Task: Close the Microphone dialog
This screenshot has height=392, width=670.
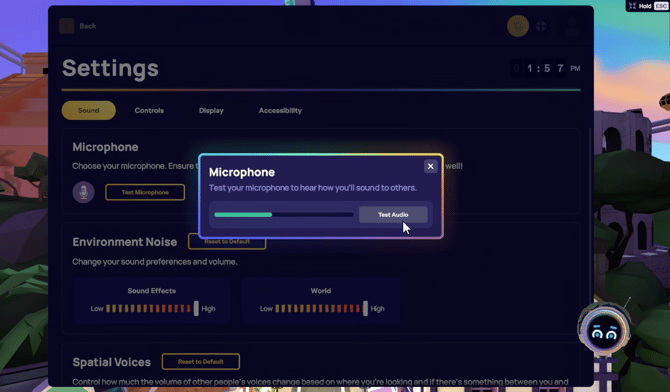Action: click(430, 166)
